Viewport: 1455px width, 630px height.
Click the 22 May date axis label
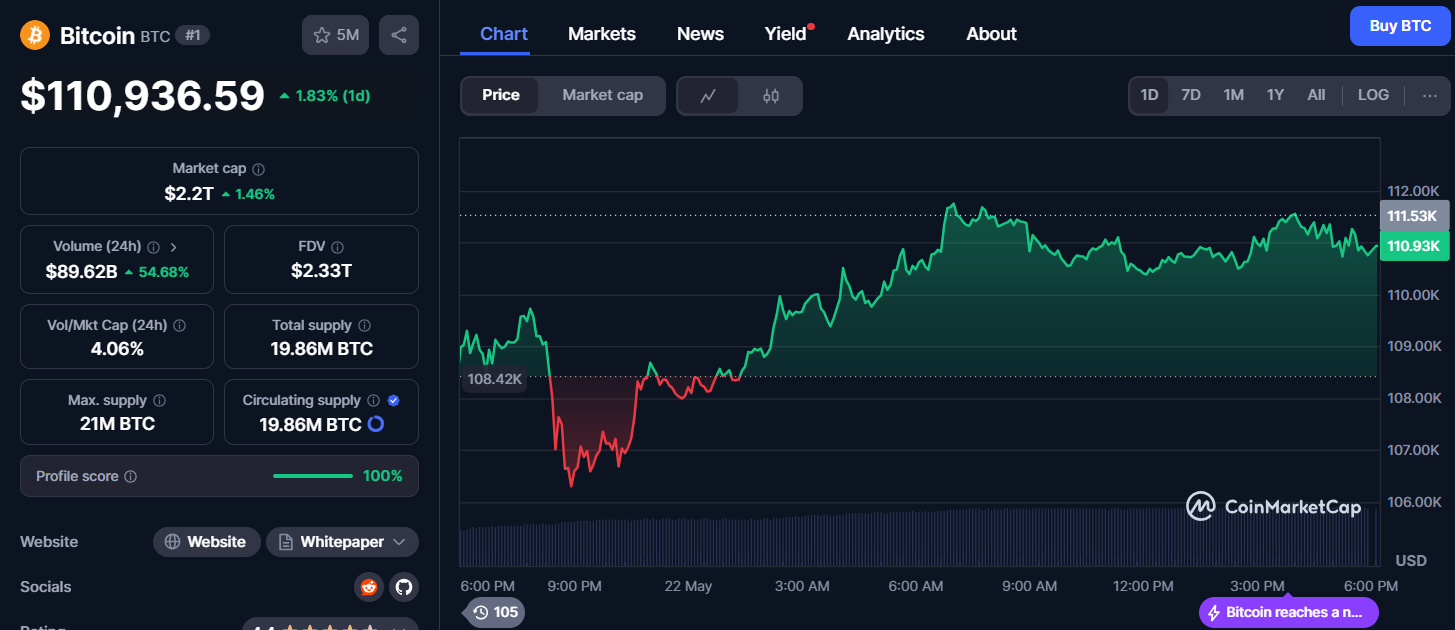coord(688,586)
